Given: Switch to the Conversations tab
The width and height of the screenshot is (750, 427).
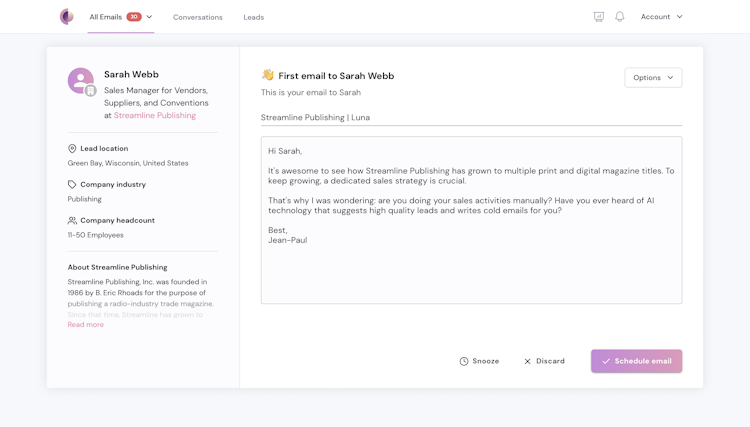Looking at the screenshot, I should pos(198,17).
